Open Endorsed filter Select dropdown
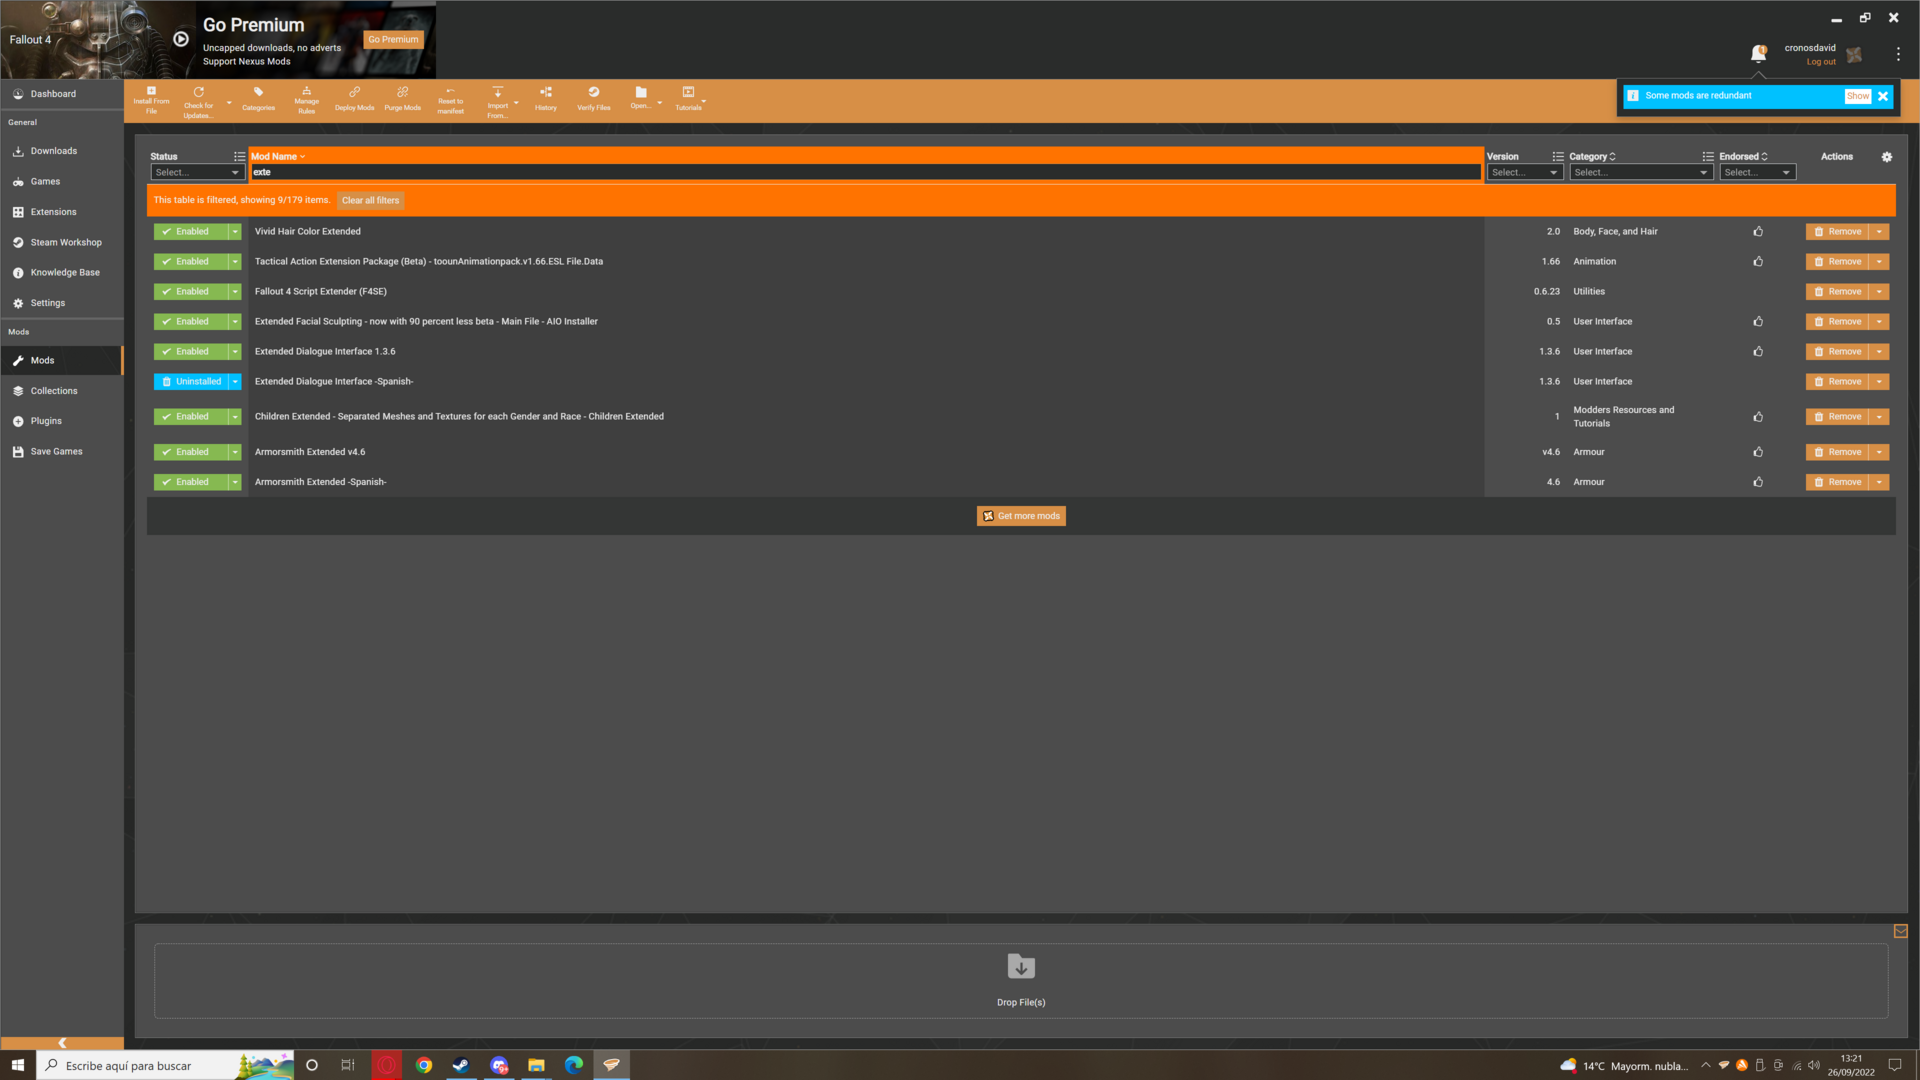Image resolution: width=1920 pixels, height=1080 pixels. (x=1757, y=172)
